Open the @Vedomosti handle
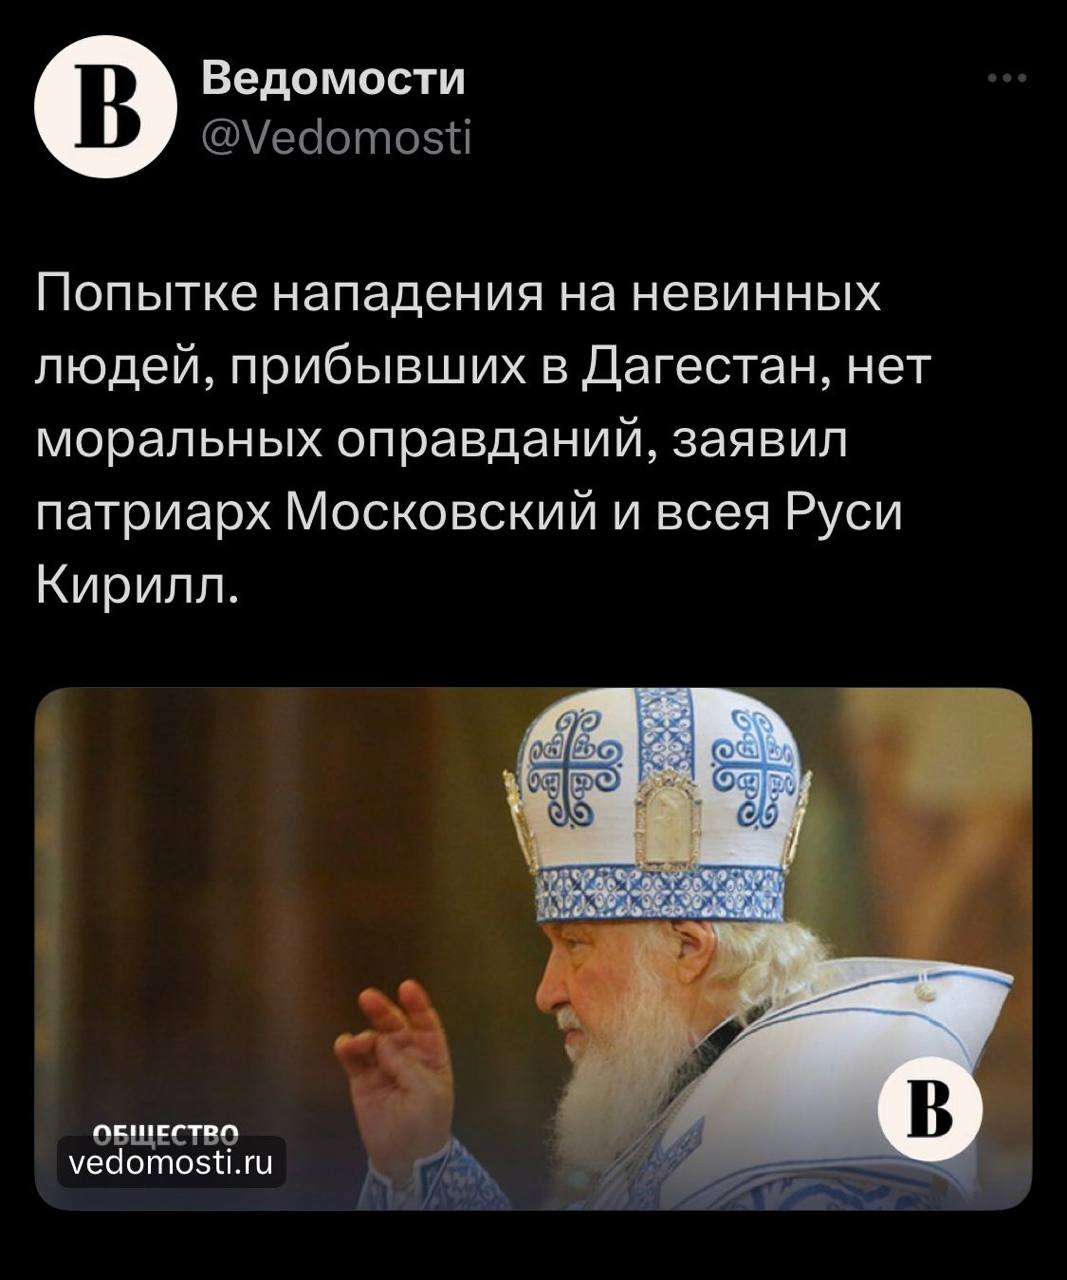The height and width of the screenshot is (1280, 1067). pyautogui.click(x=336, y=138)
